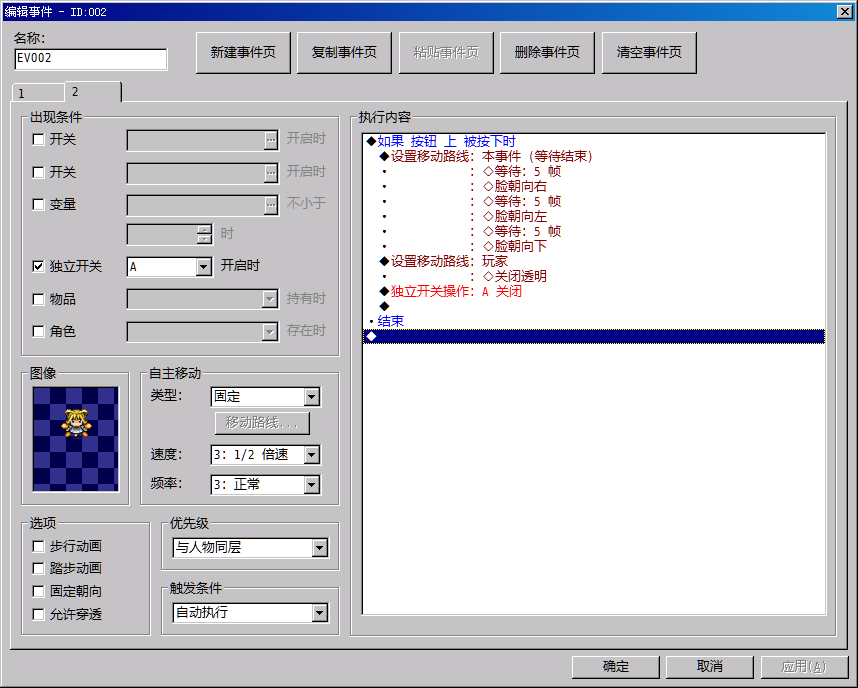The height and width of the screenshot is (688, 858).
Task: Select the 脸朝向左 command line
Action: 594,217
